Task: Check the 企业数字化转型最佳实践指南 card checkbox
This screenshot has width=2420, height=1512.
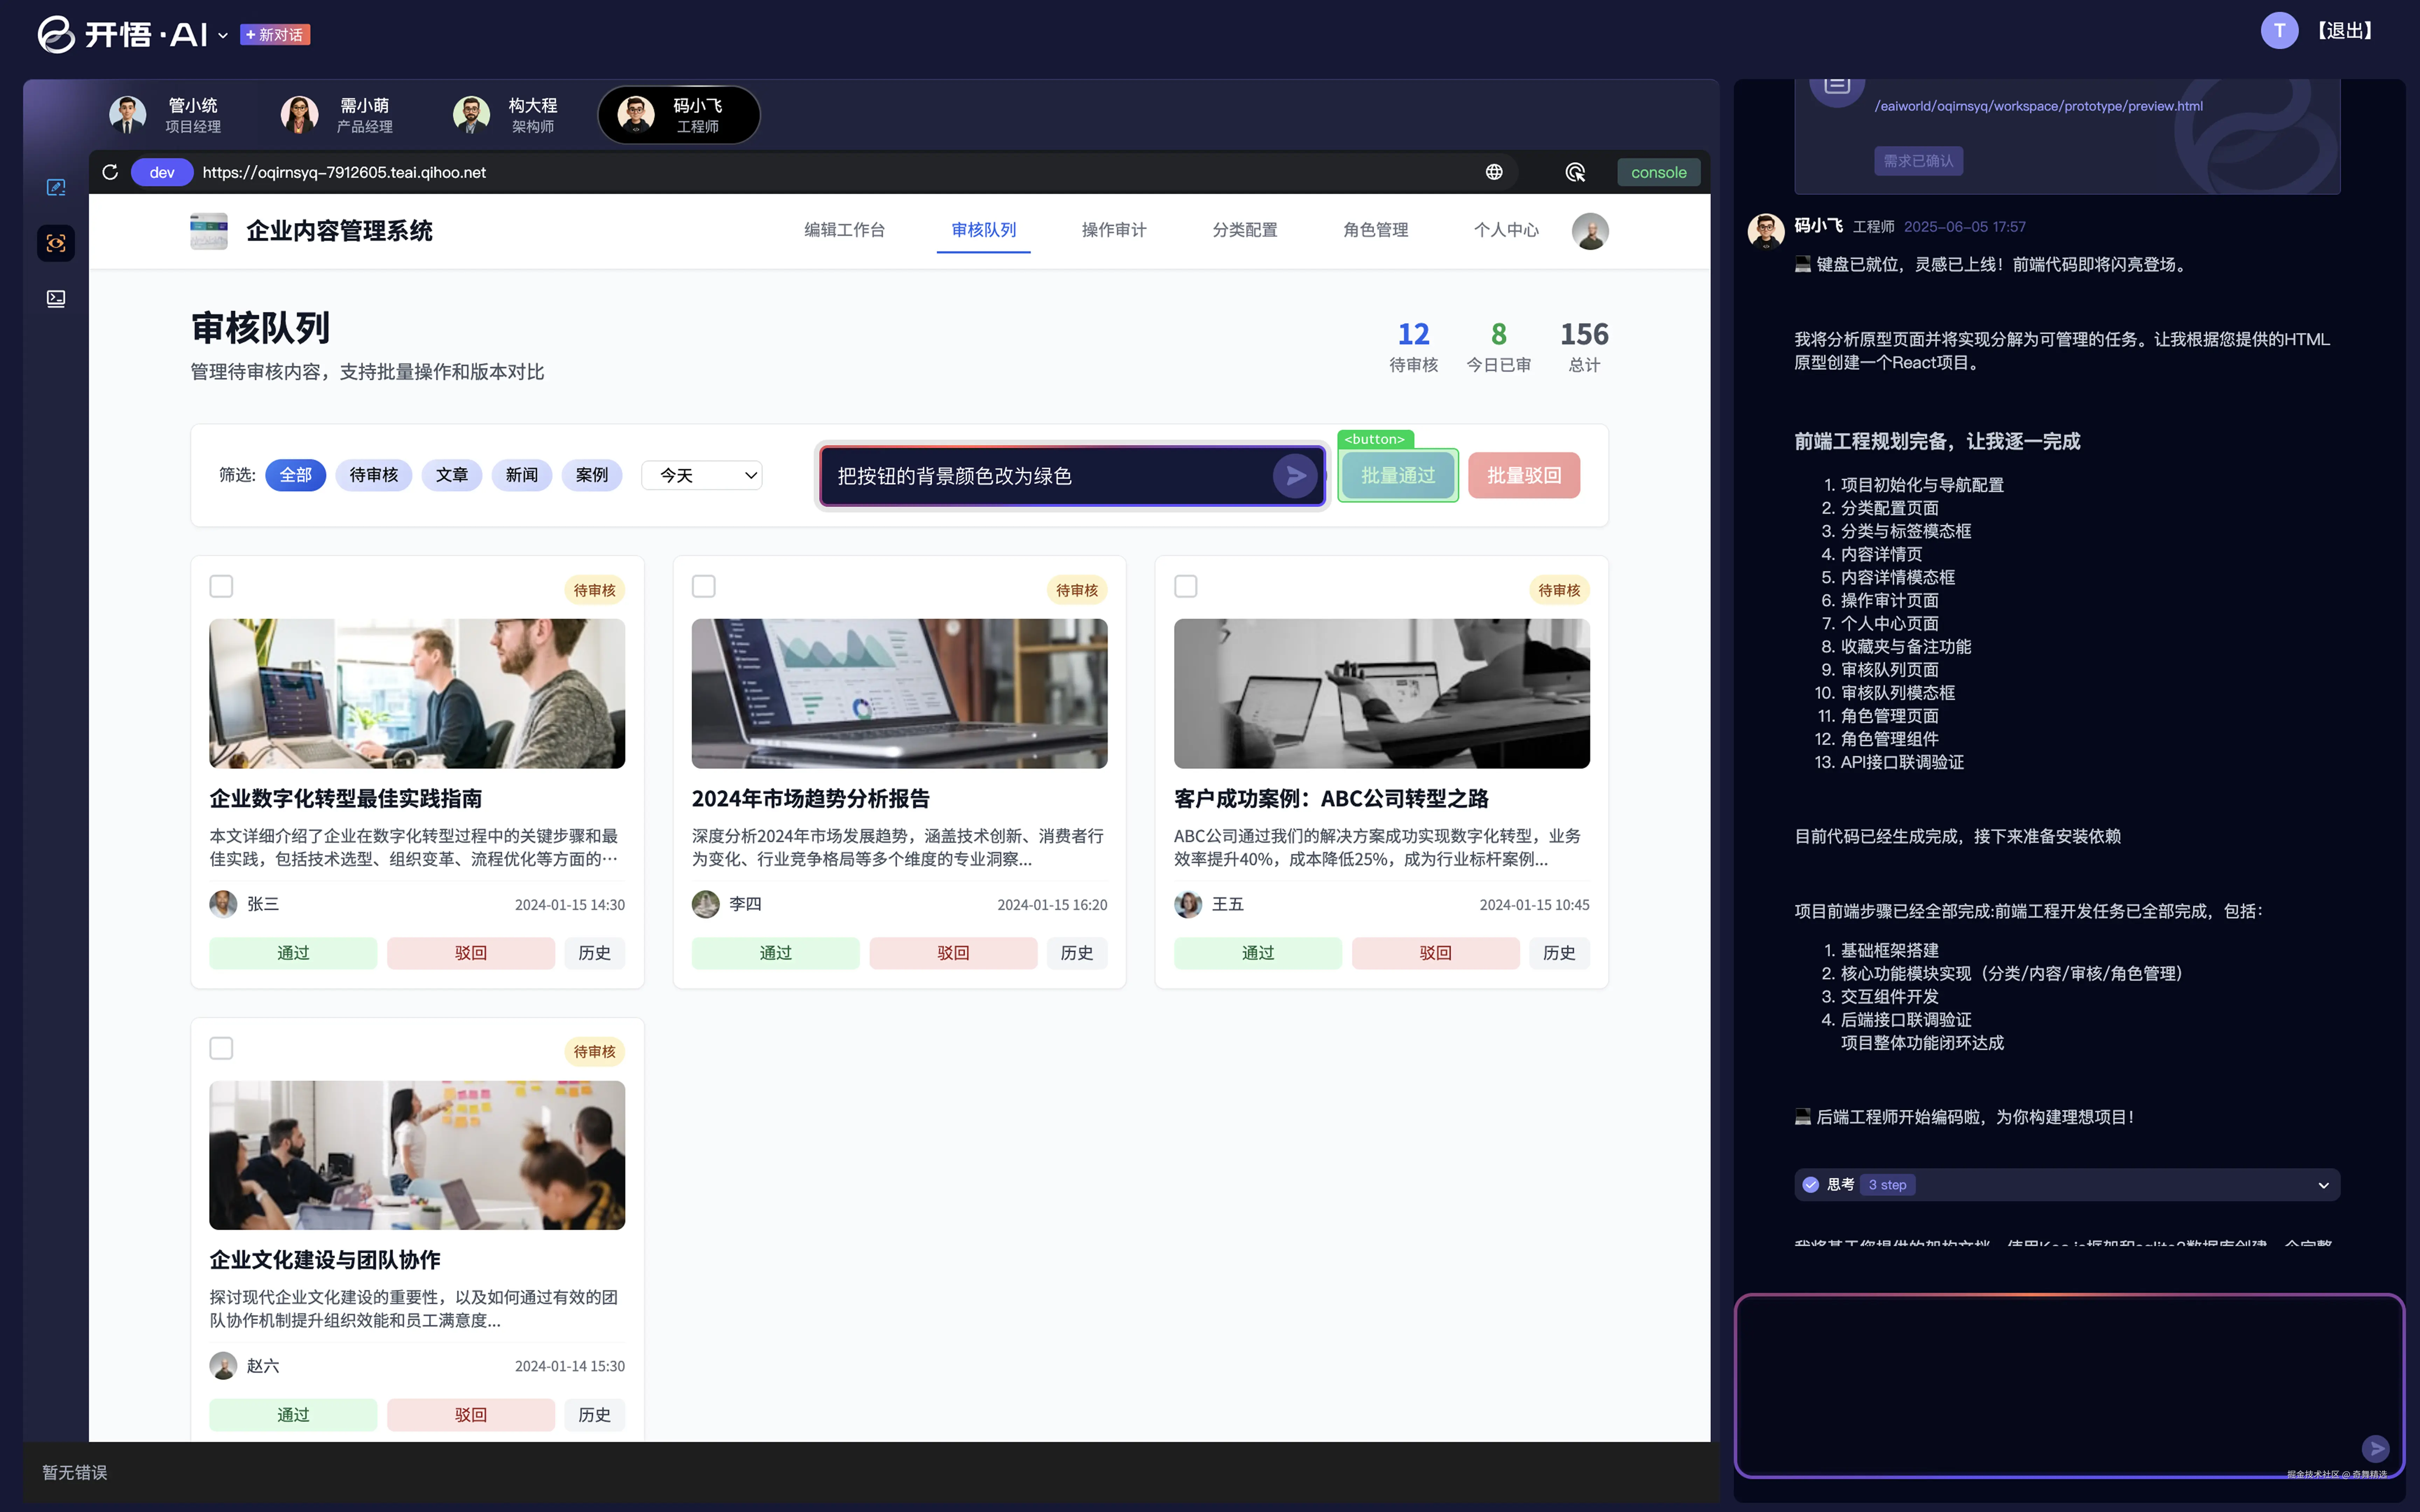Action: 221,586
